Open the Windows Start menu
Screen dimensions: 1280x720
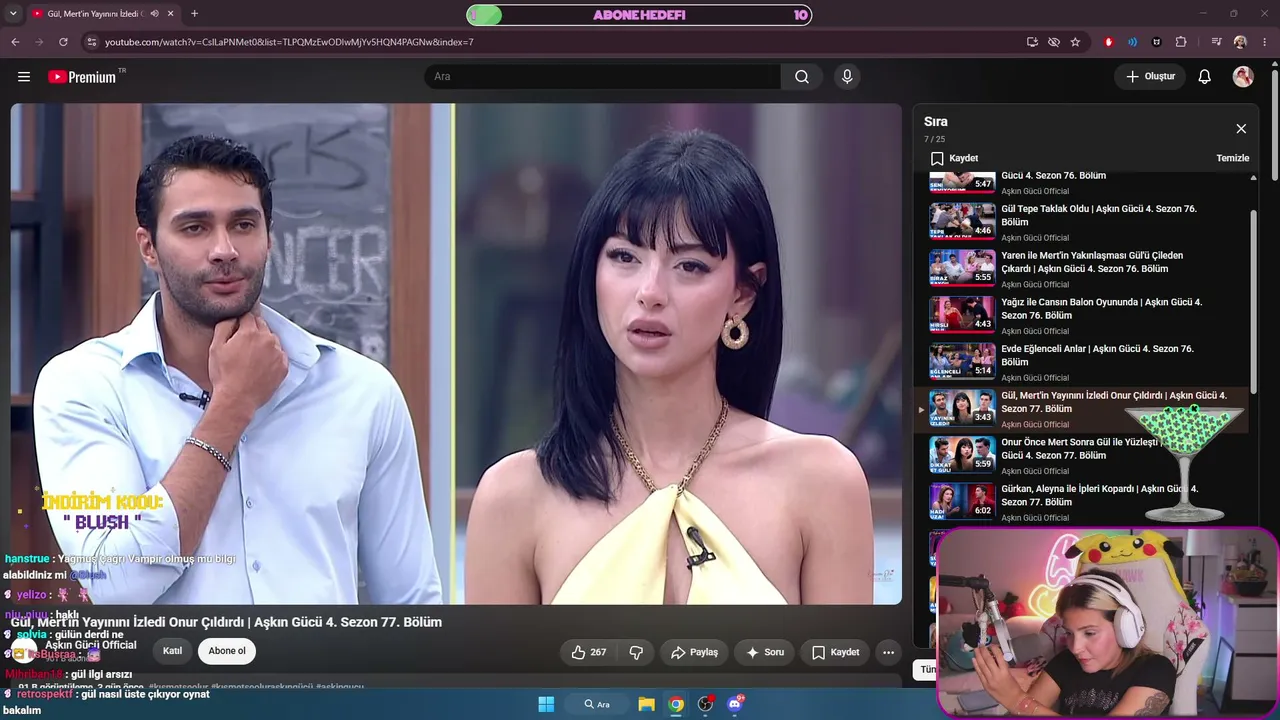click(546, 704)
